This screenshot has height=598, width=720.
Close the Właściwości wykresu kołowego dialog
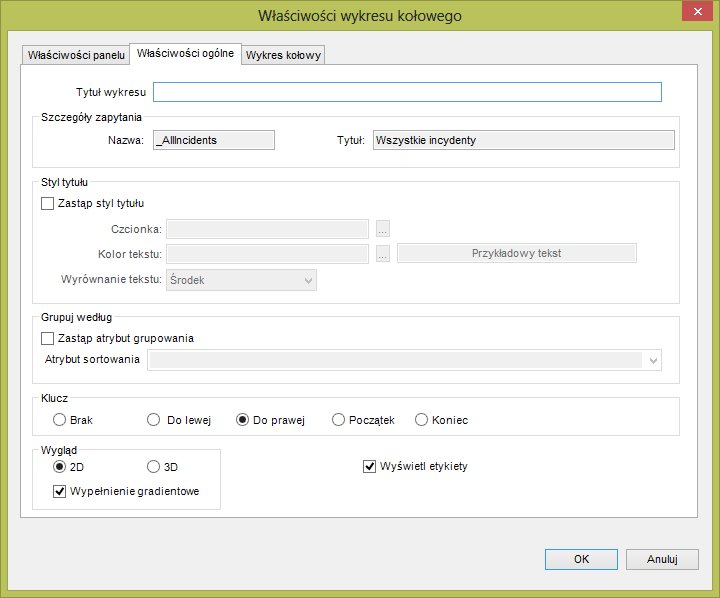click(697, 11)
